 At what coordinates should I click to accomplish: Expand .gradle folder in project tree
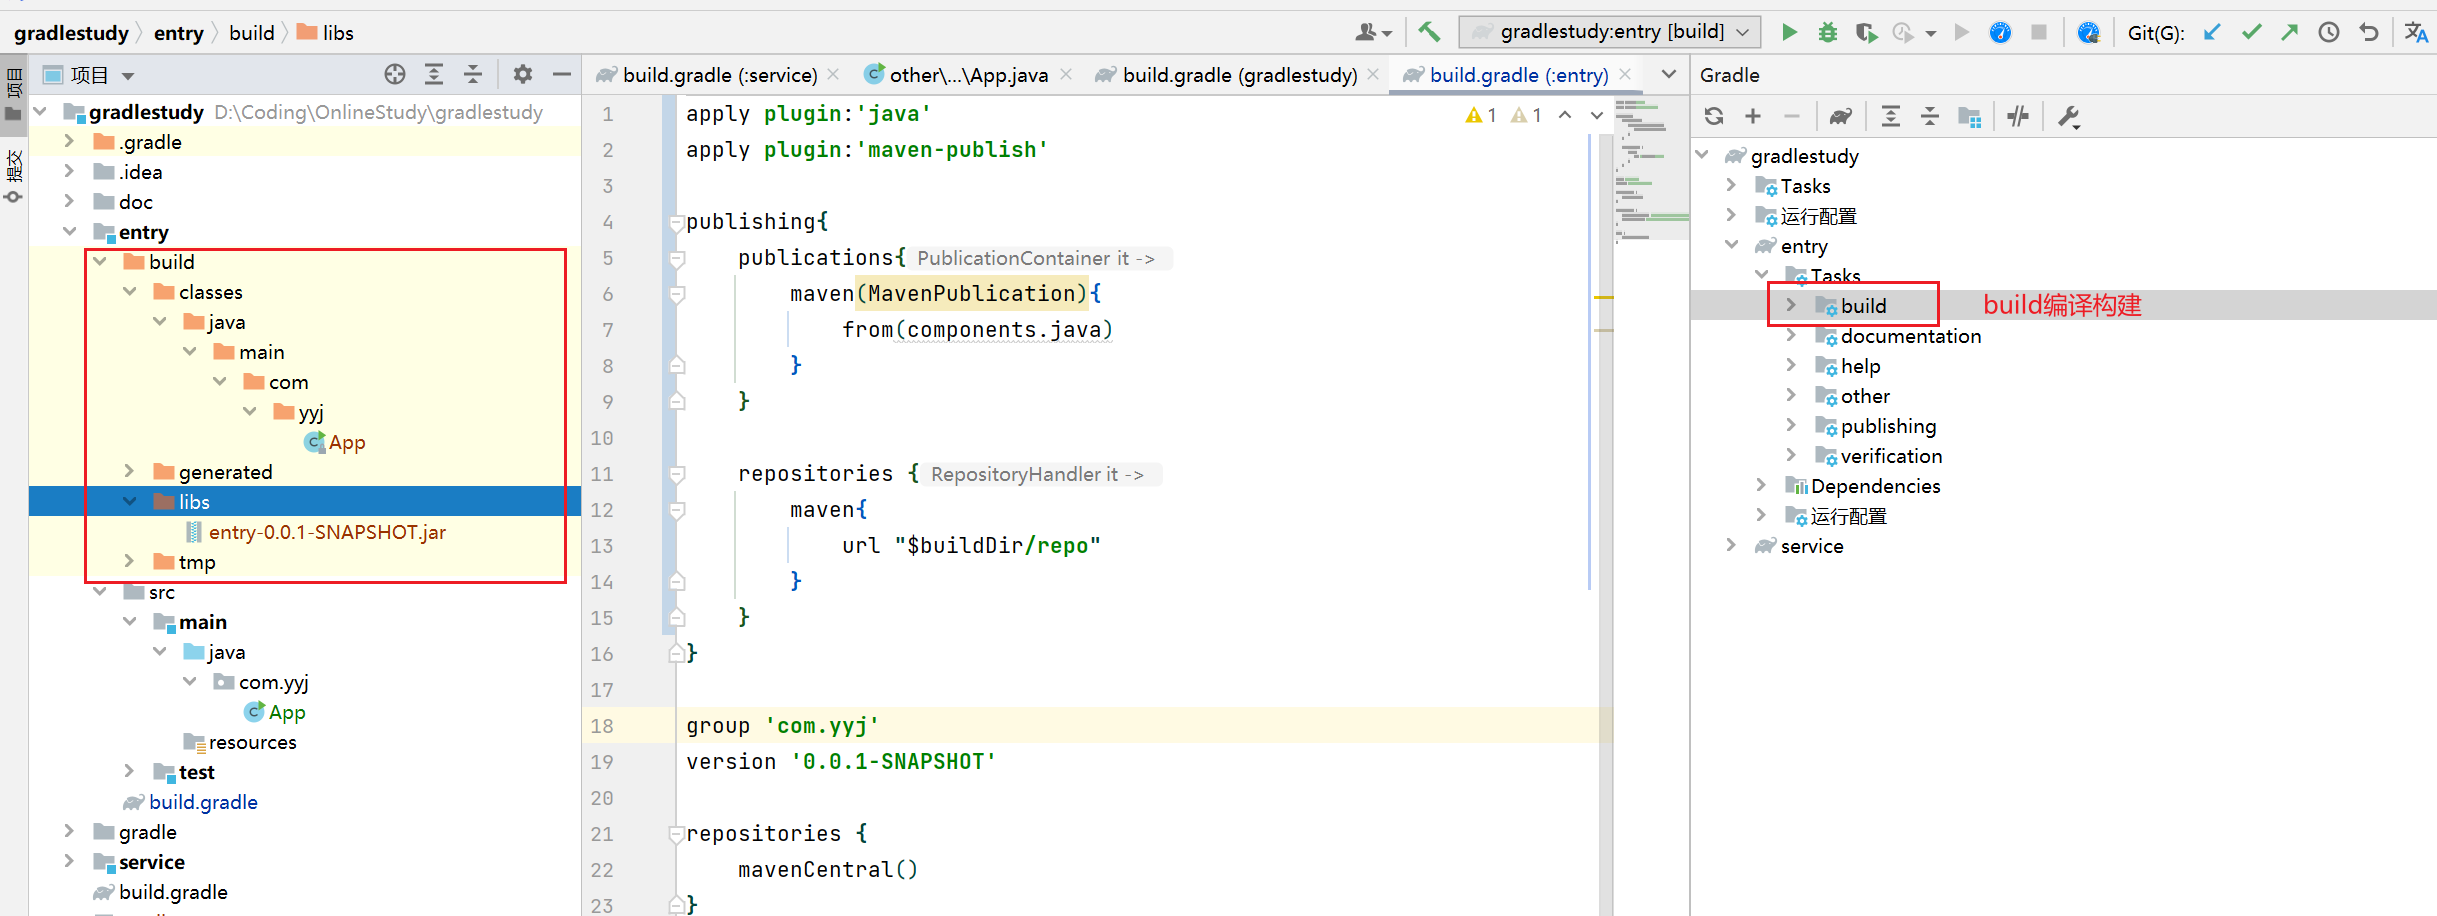(x=69, y=141)
